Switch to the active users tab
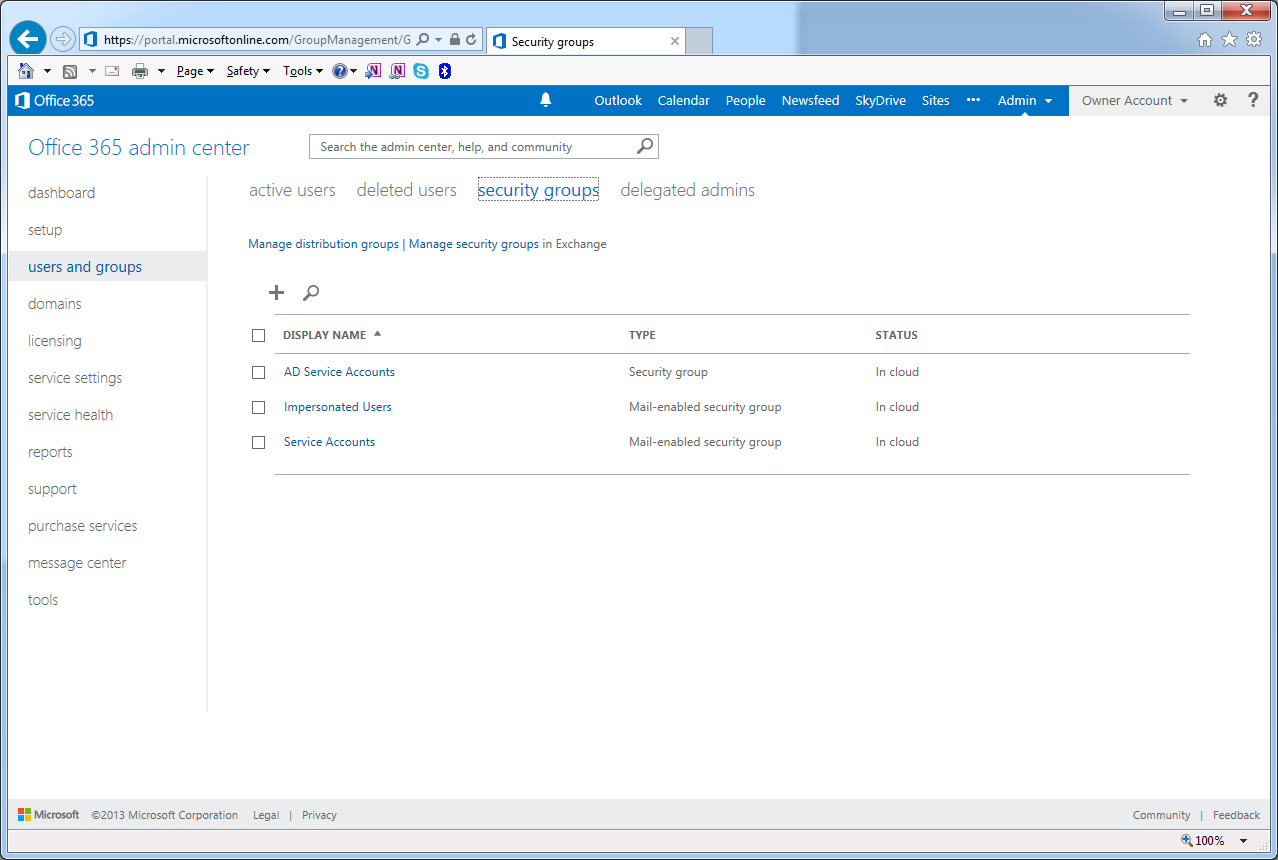Viewport: 1278px width, 860px height. [292, 190]
